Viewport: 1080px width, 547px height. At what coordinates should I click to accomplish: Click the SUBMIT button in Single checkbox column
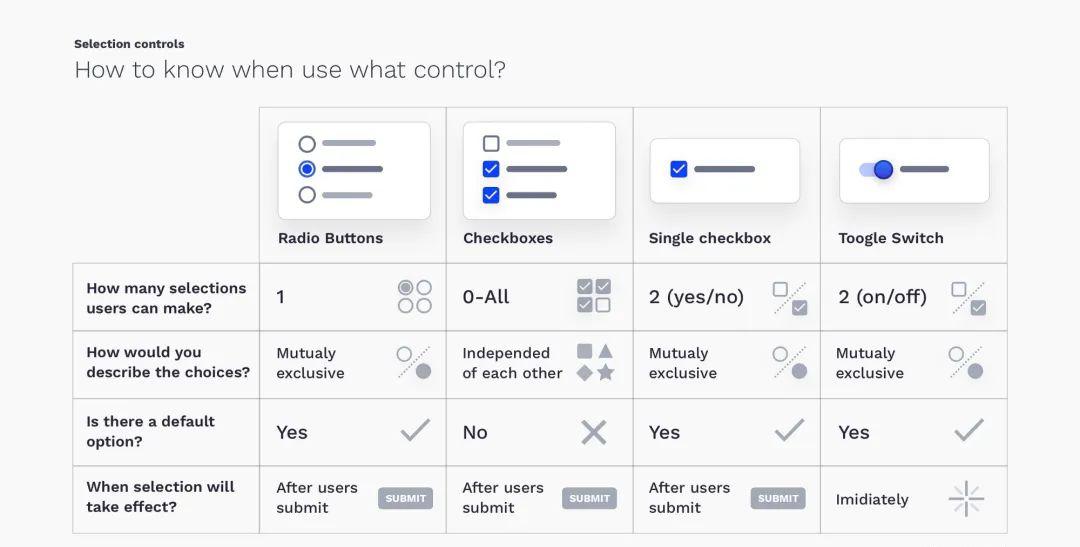tap(778, 498)
